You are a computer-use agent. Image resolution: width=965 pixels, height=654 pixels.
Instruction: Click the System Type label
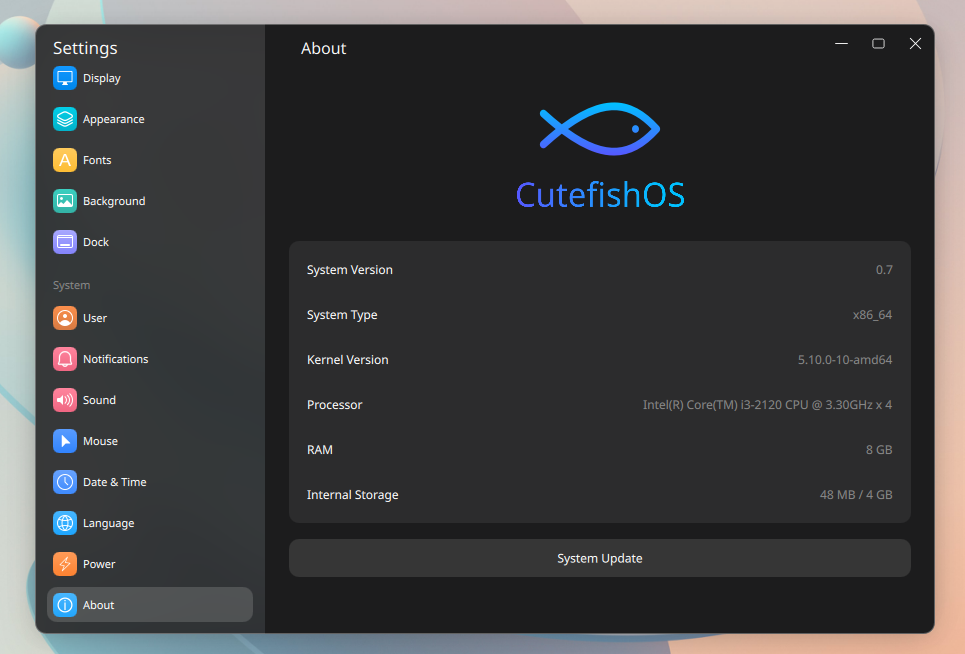pyautogui.click(x=342, y=315)
